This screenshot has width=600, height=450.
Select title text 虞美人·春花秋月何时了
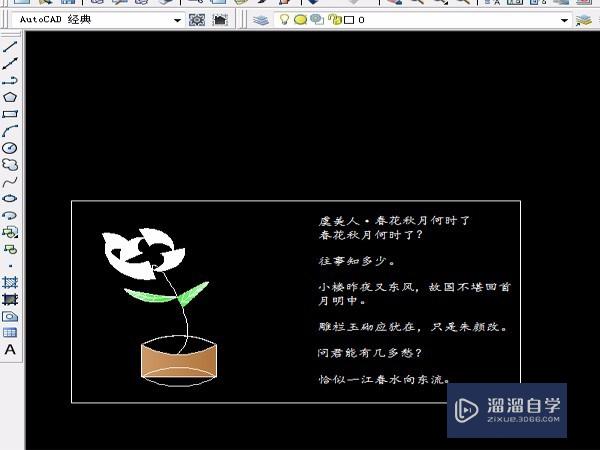tap(395, 220)
